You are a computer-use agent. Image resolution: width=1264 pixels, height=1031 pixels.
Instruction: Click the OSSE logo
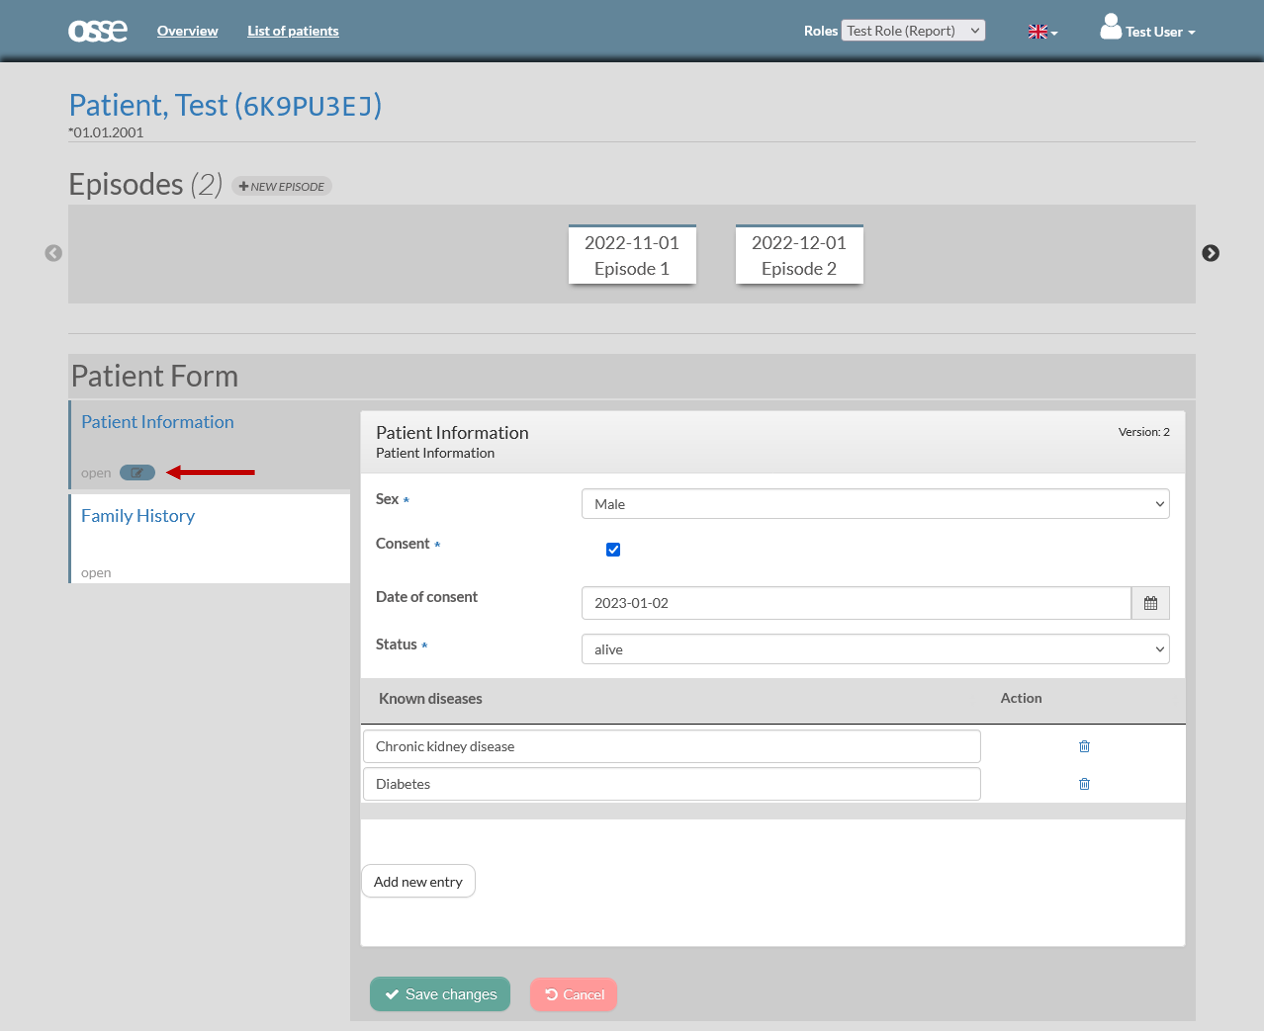pyautogui.click(x=97, y=31)
